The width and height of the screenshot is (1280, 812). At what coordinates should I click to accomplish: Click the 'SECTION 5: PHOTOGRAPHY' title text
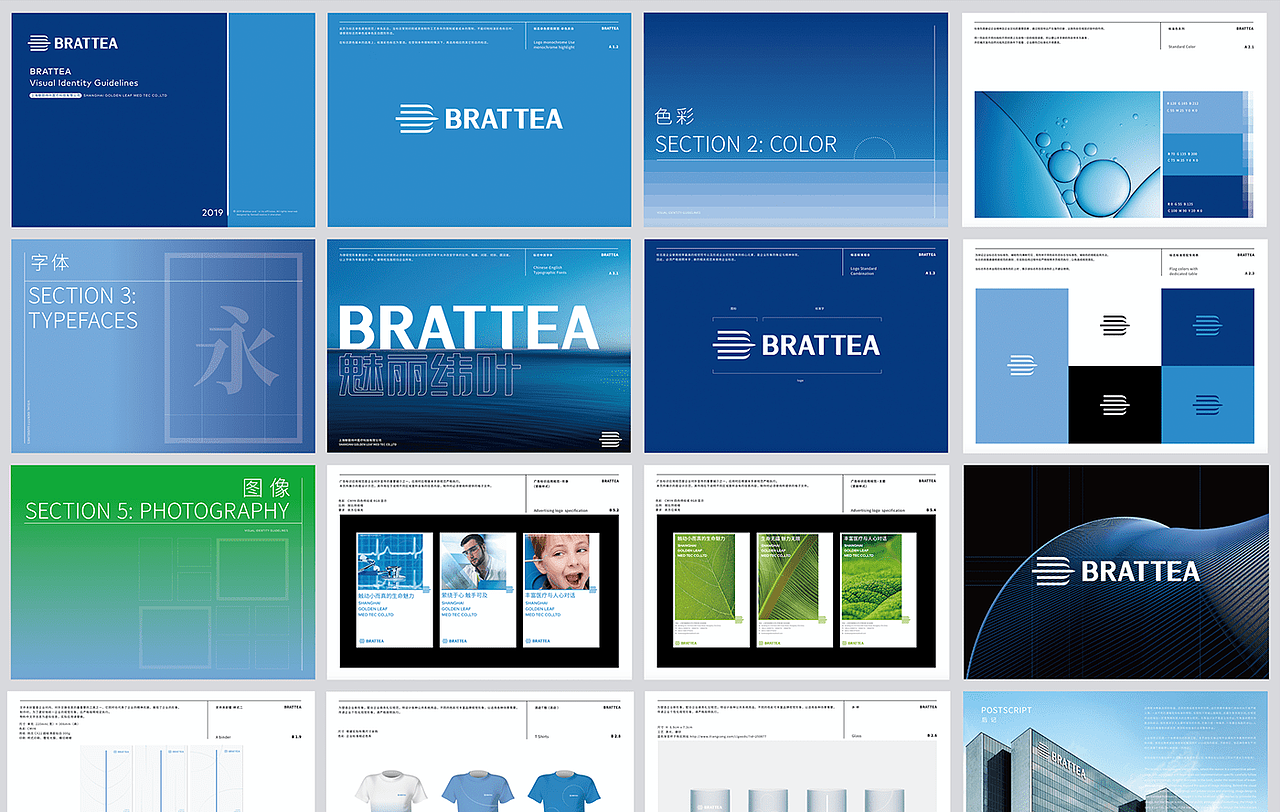pyautogui.click(x=157, y=511)
